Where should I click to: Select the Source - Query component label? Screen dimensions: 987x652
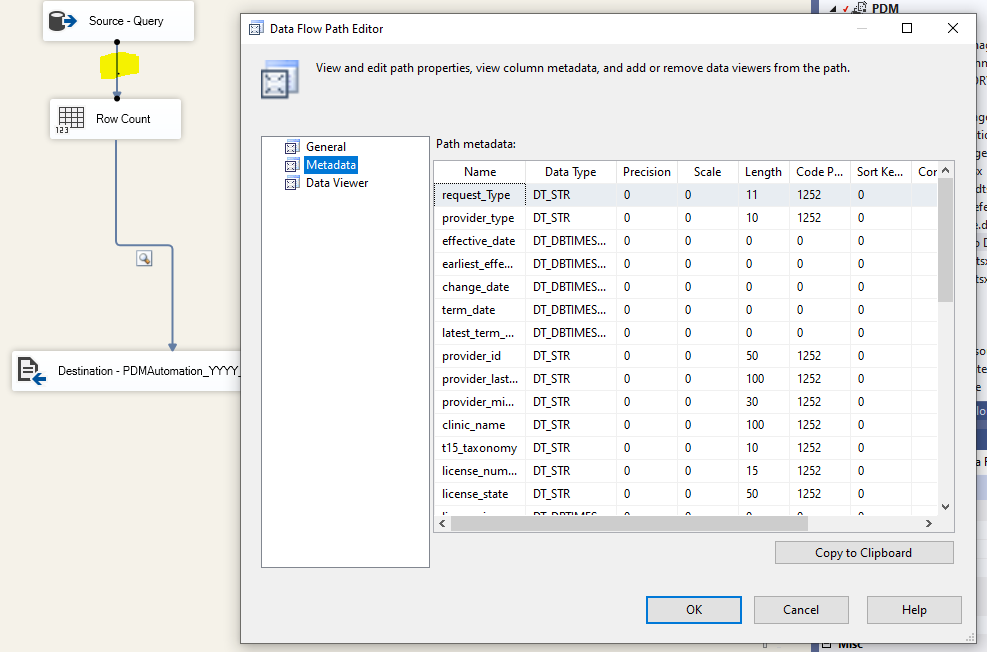tap(126, 21)
